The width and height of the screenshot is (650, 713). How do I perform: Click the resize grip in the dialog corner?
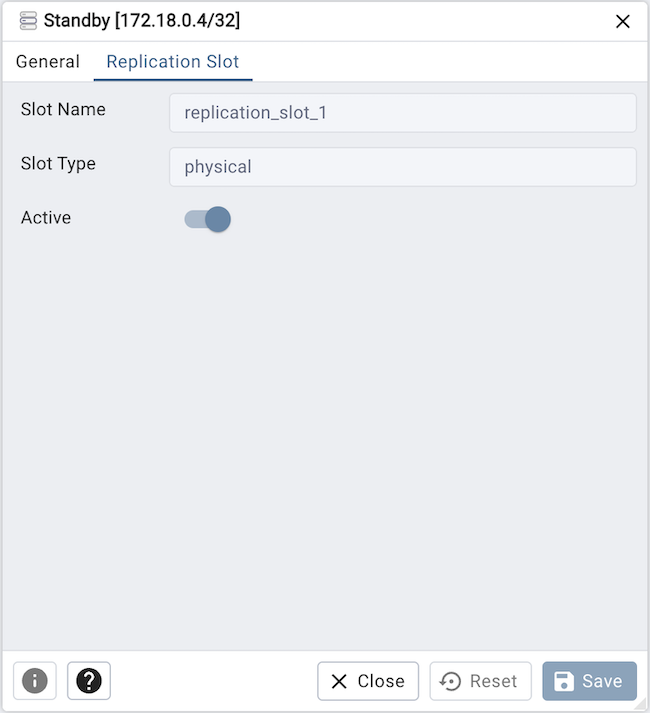pos(641,705)
